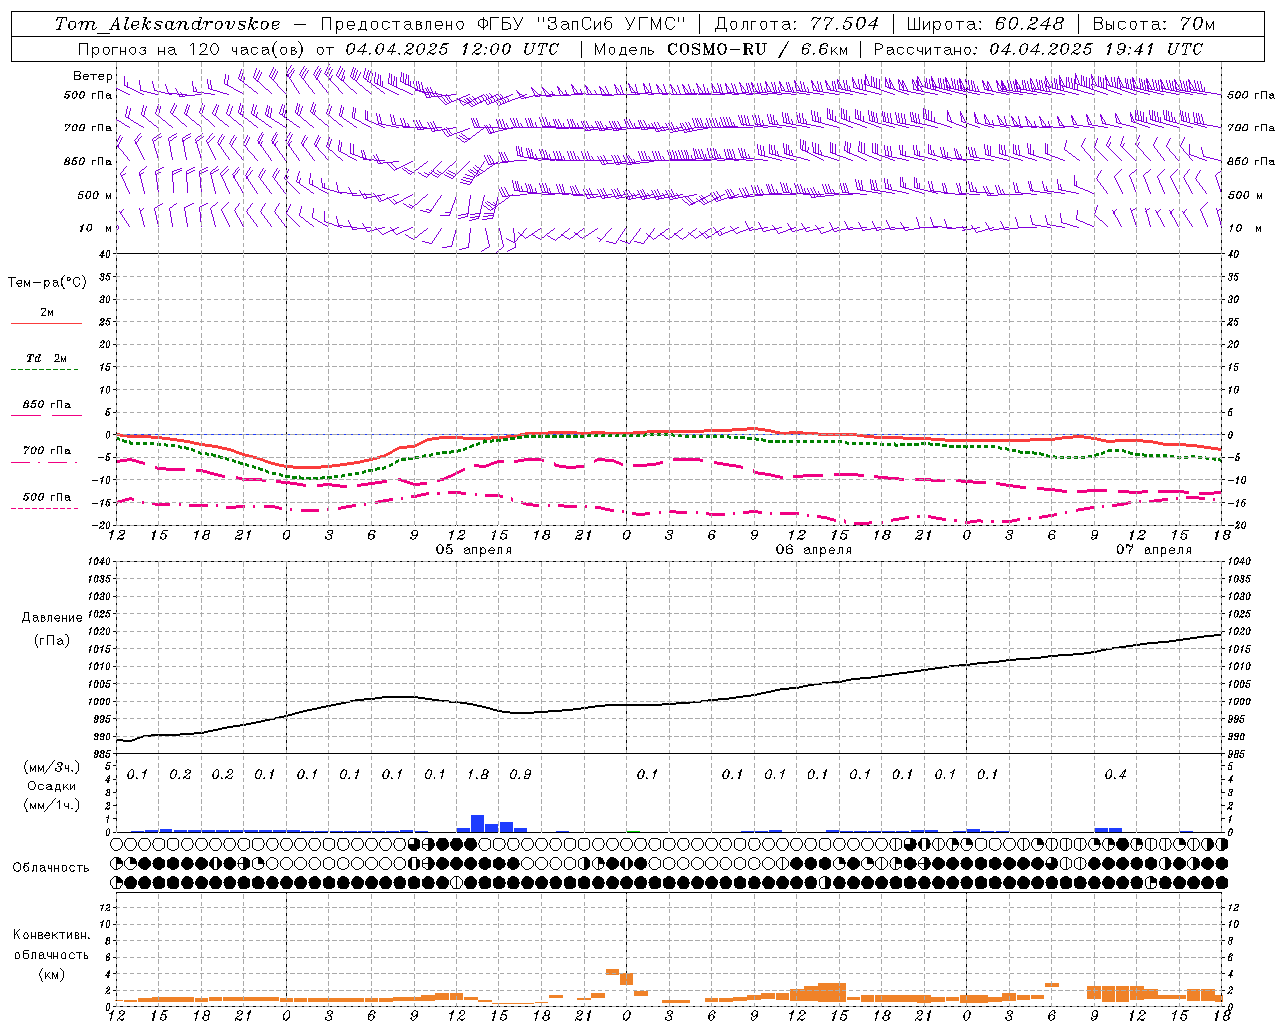Screen dimensions: 1280x1024
Task: Click the (мм/3ч.) units label
Action: (52, 768)
